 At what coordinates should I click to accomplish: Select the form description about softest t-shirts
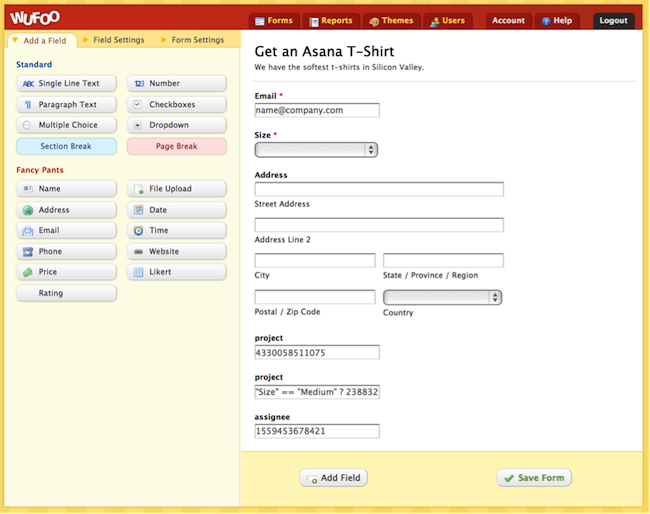coord(339,67)
